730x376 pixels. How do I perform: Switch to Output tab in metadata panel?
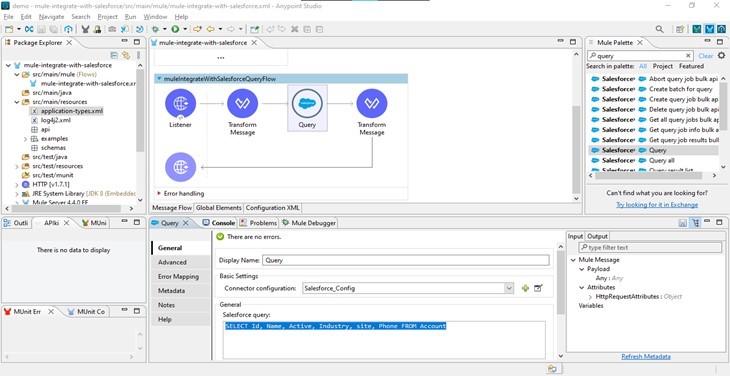(596, 236)
